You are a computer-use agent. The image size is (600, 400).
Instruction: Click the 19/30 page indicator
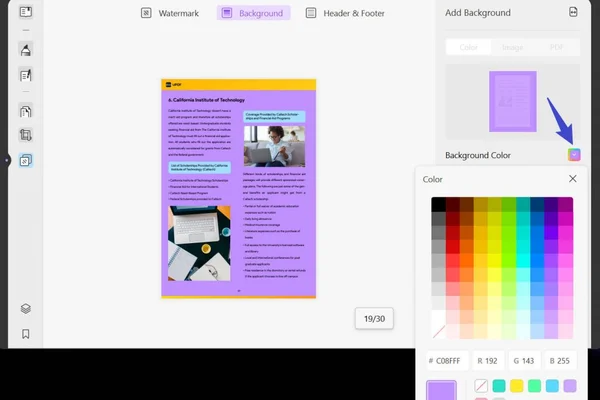coord(374,318)
